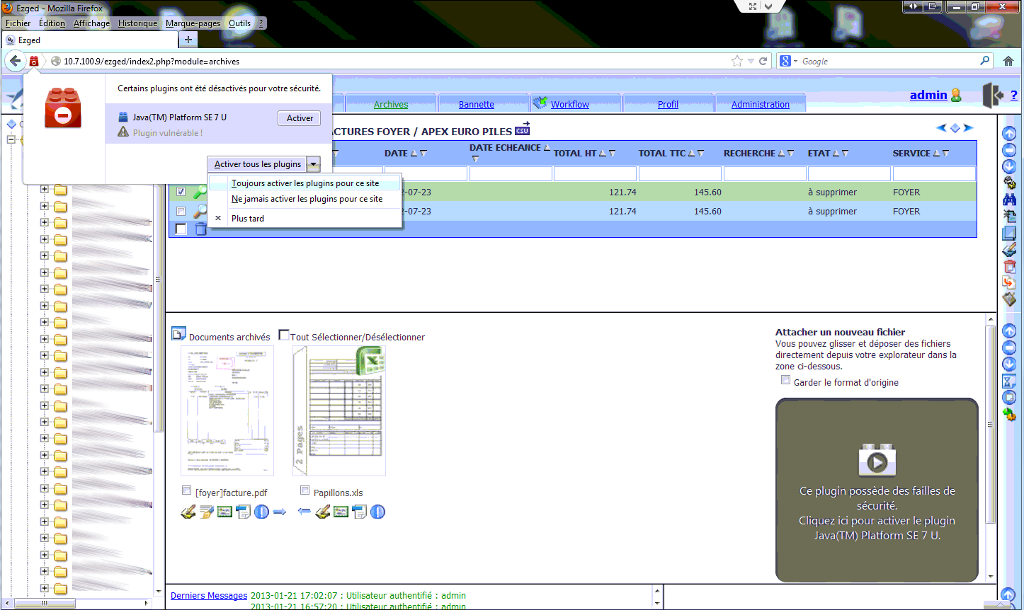Toggle the Tout Sélectionner/Désélectionner checkbox

(x=285, y=336)
